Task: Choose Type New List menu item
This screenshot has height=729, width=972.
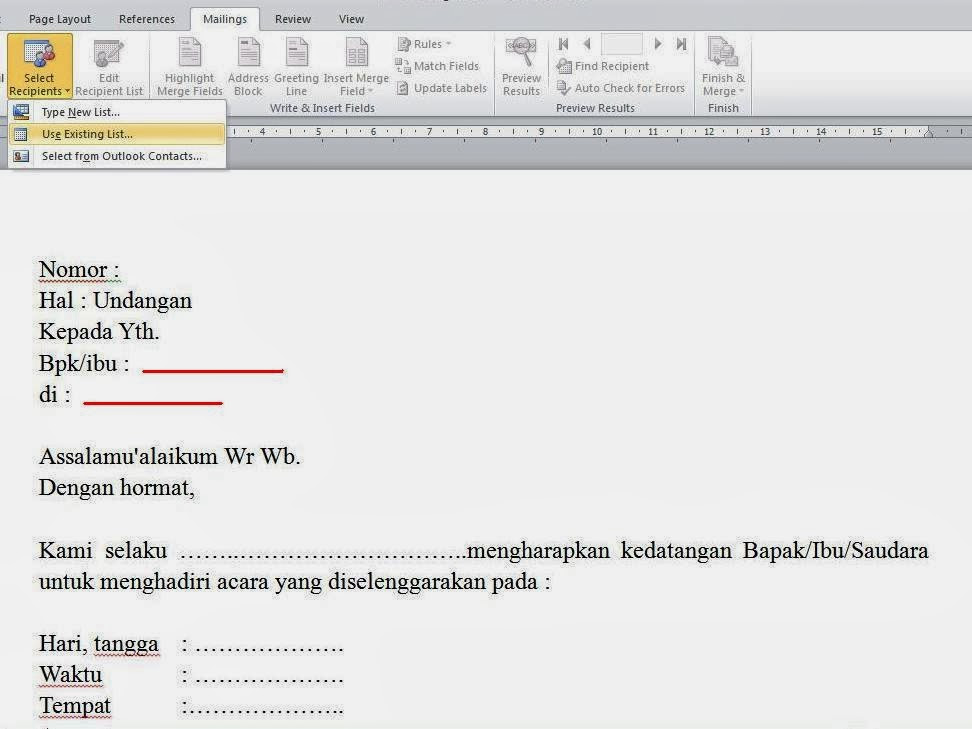Action: [117, 112]
